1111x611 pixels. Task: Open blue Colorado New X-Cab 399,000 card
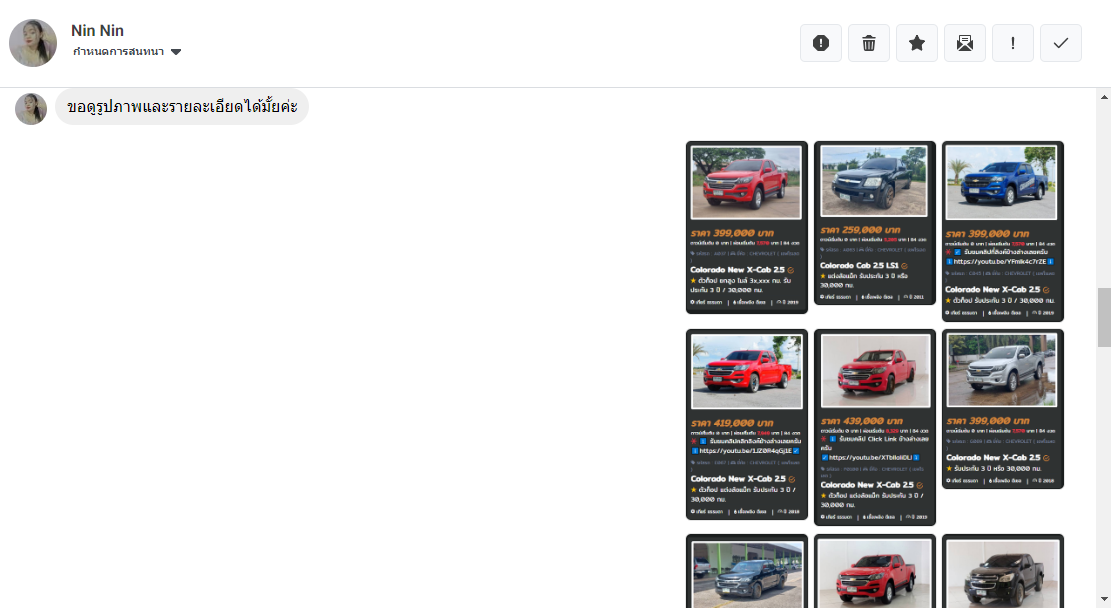point(1003,231)
